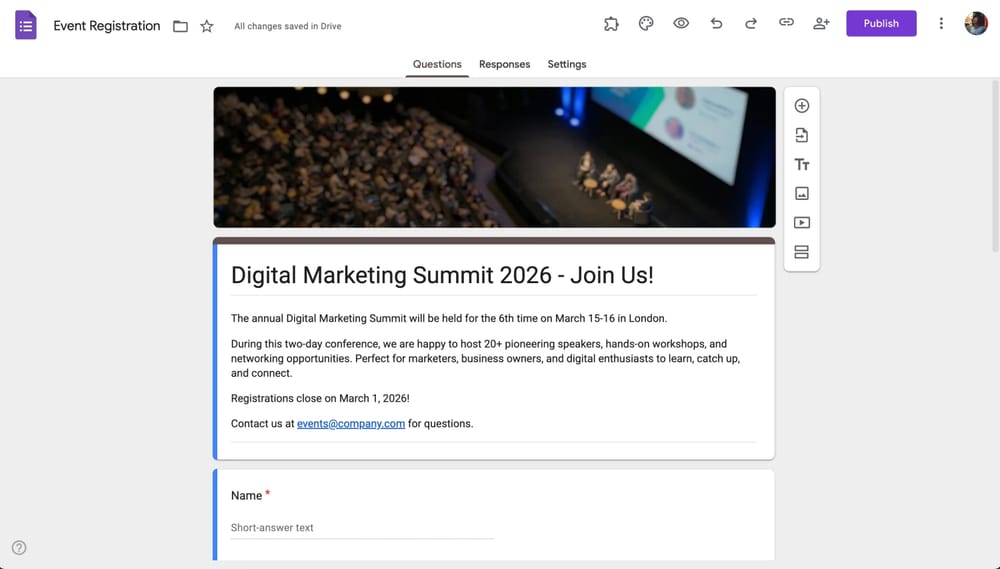This screenshot has width=1000, height=569.
Task: Switch to the Responses tab
Action: [x=504, y=64]
